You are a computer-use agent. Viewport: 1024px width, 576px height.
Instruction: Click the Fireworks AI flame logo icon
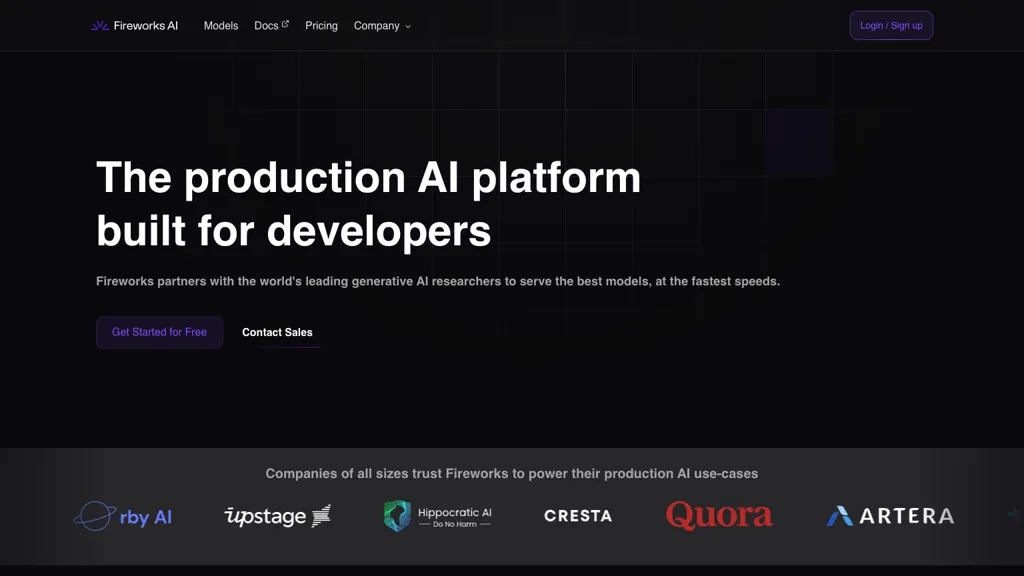tap(100, 25)
